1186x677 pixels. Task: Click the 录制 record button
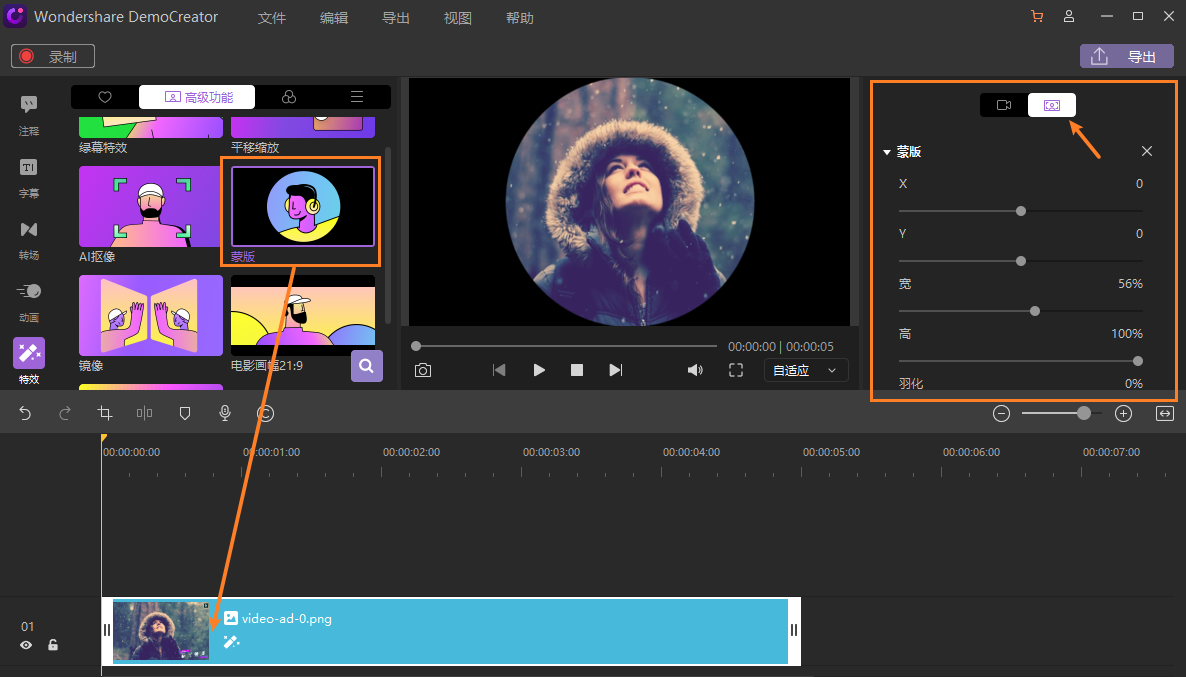click(53, 57)
